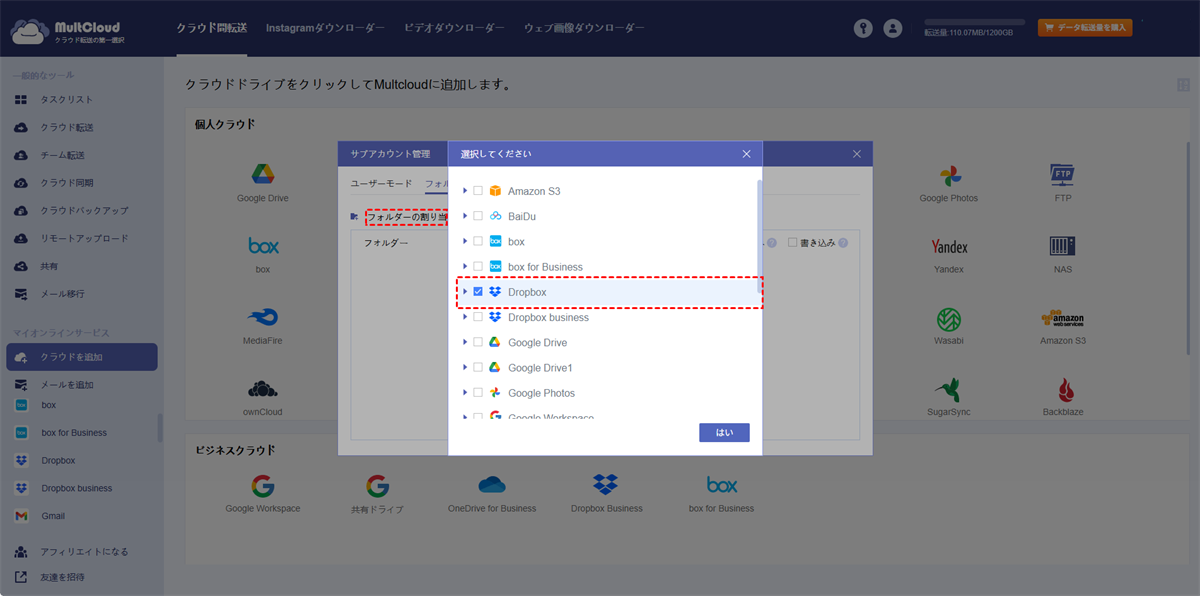The image size is (1200, 596).
Task: Expand the Dropbox business tree node
Action: click(x=464, y=317)
